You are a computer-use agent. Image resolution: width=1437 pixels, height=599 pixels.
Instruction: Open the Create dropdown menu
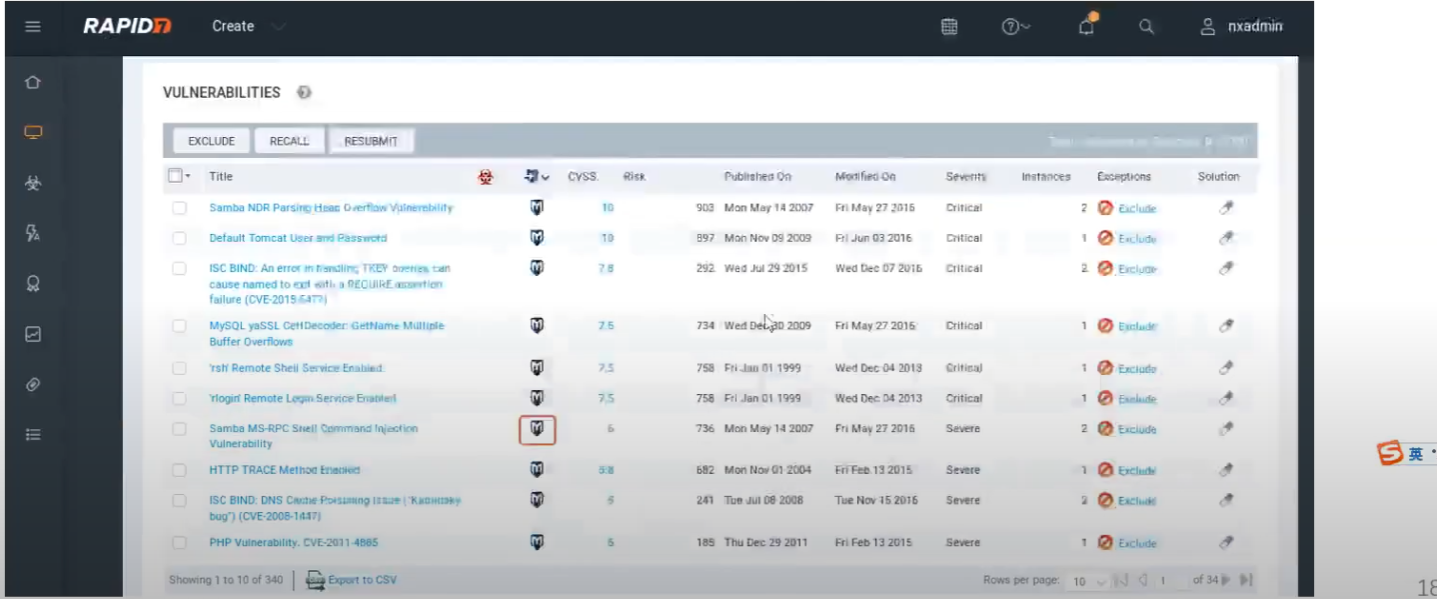[x=247, y=26]
